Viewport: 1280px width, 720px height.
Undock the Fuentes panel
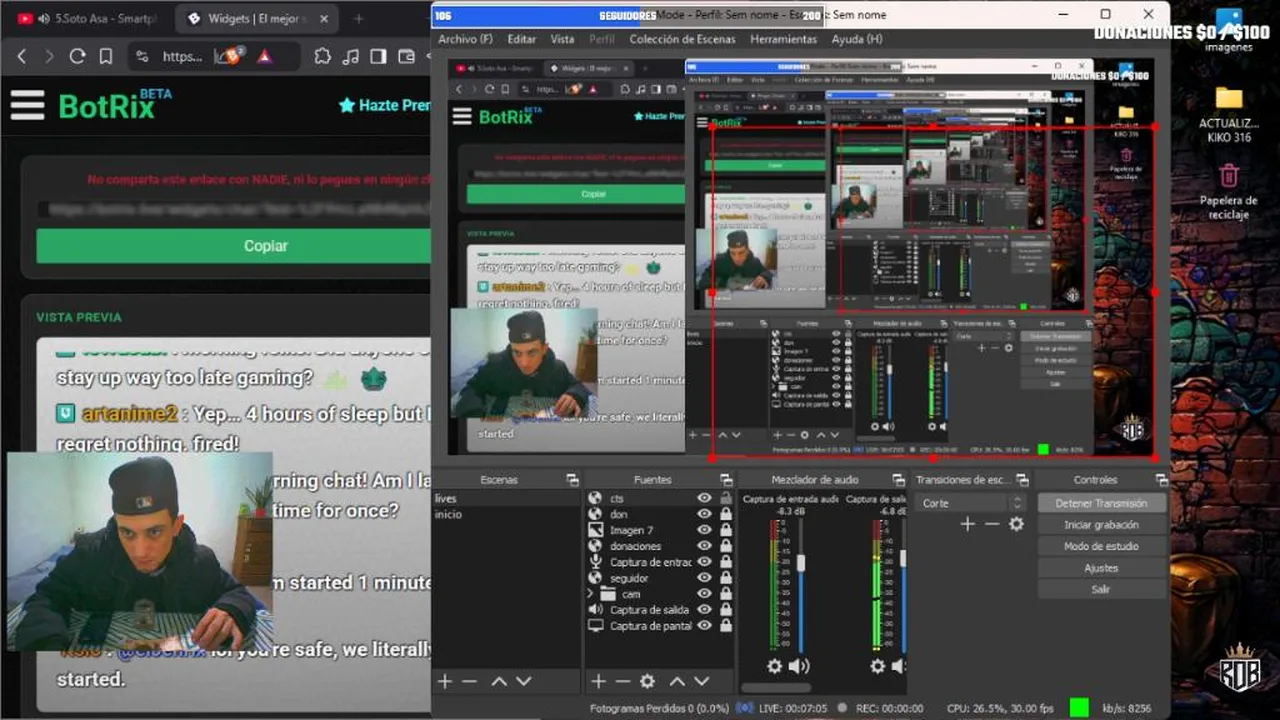[x=728, y=480]
